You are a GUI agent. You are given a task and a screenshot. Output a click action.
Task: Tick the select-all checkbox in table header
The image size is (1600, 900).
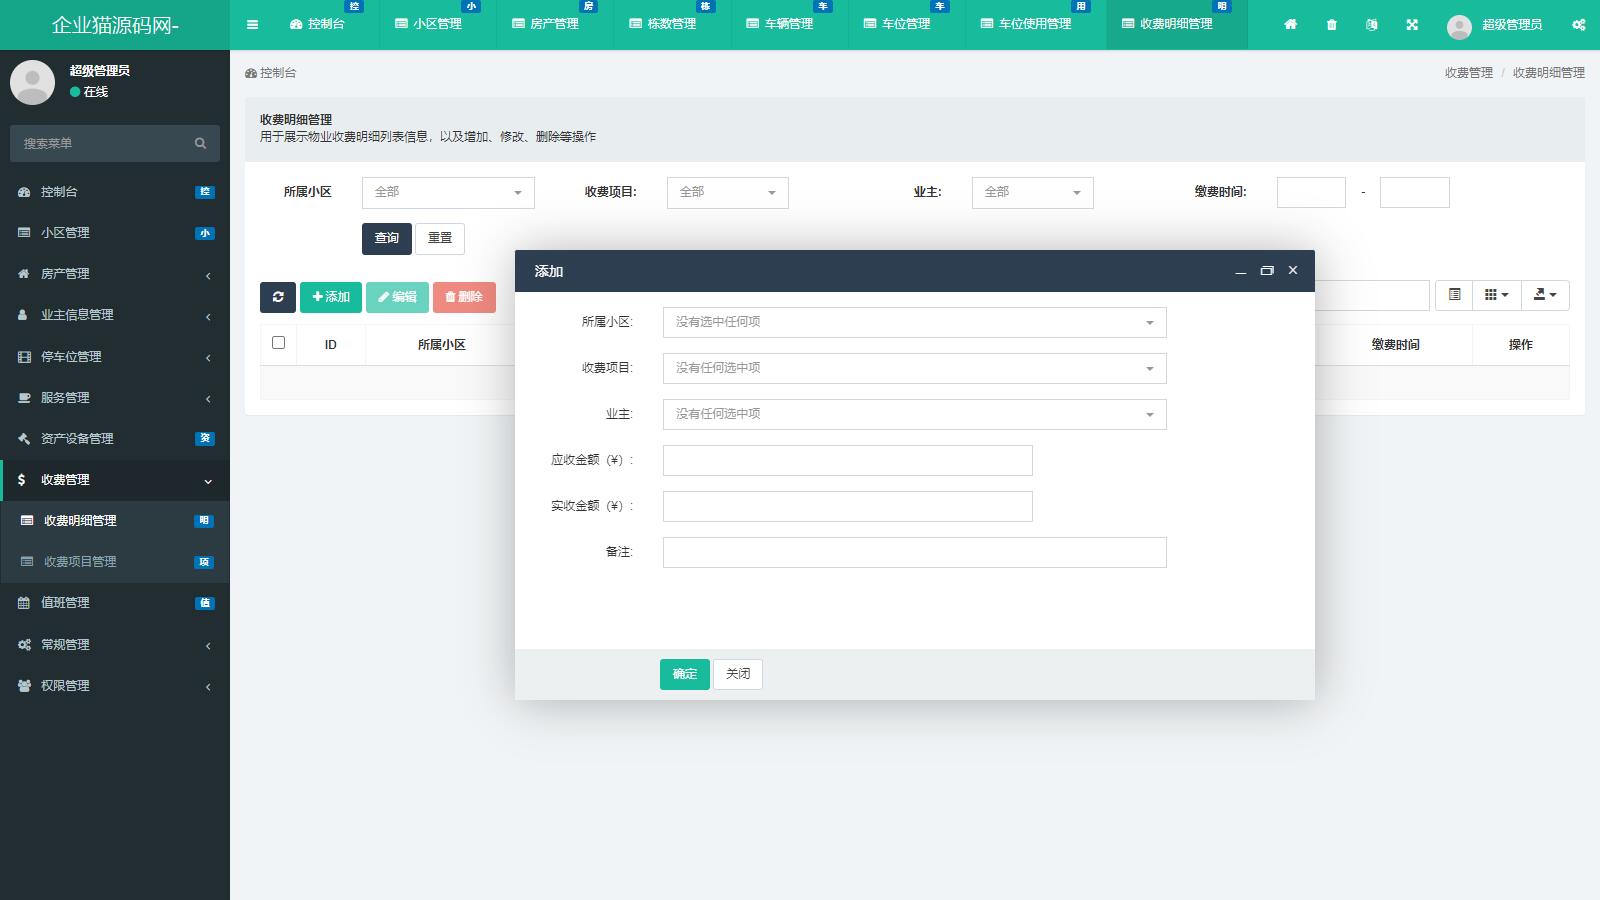click(278, 343)
